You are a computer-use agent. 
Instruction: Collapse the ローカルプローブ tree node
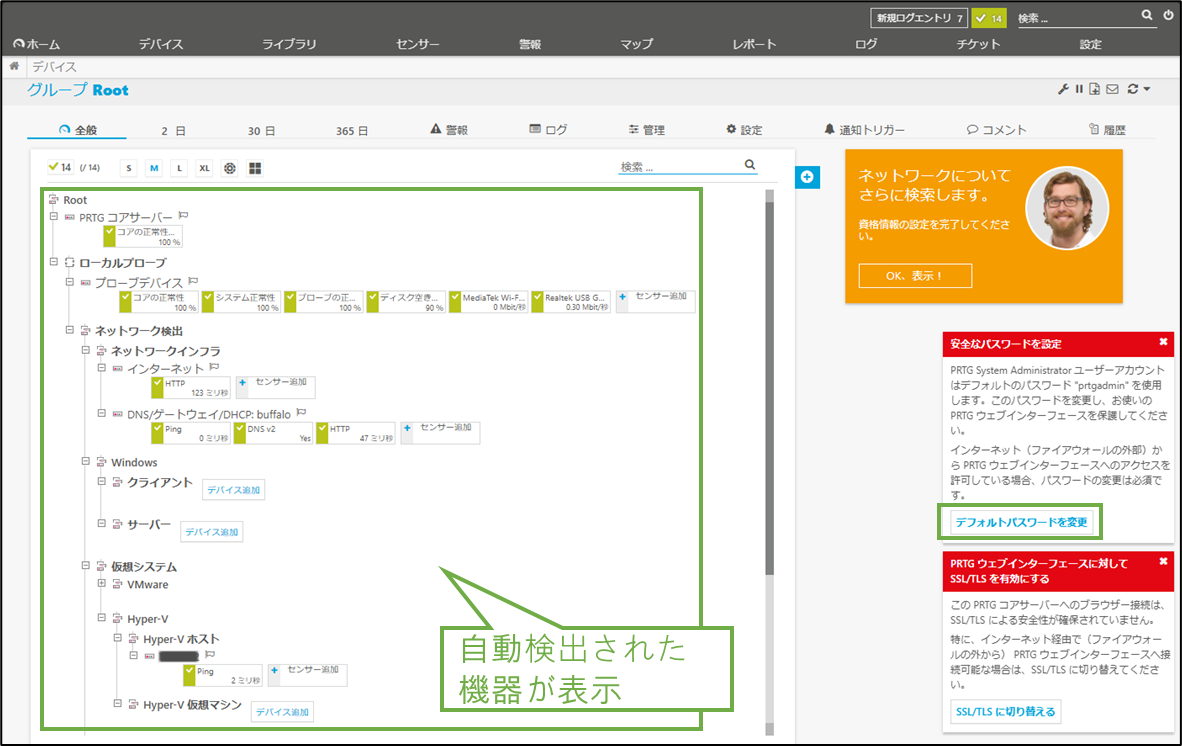54,262
